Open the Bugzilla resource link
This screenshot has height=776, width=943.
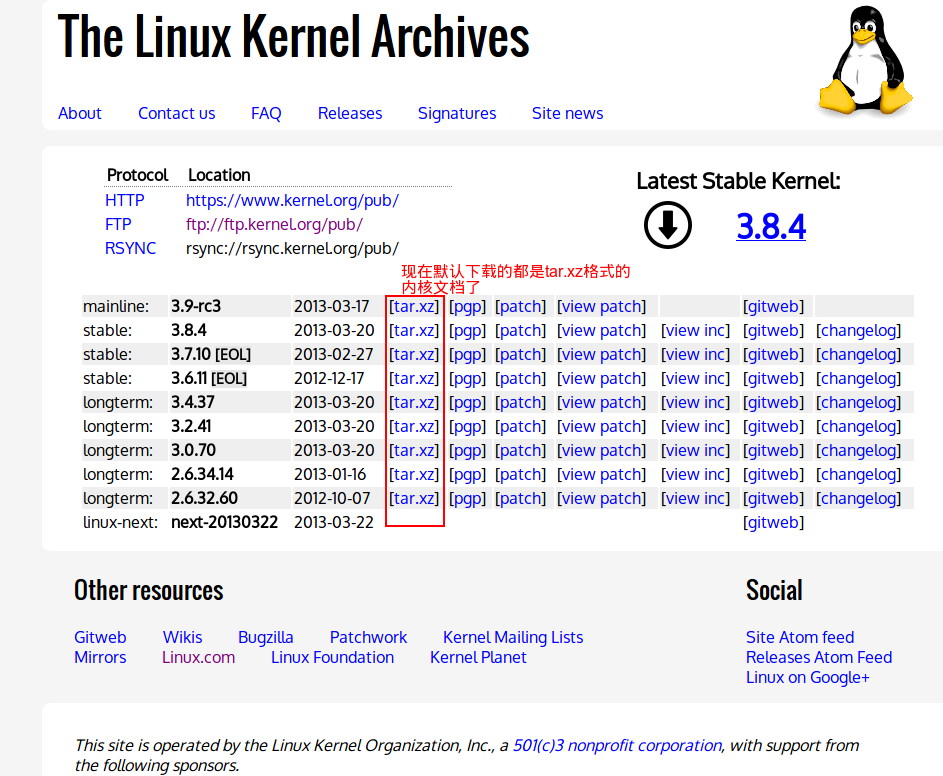(x=265, y=637)
